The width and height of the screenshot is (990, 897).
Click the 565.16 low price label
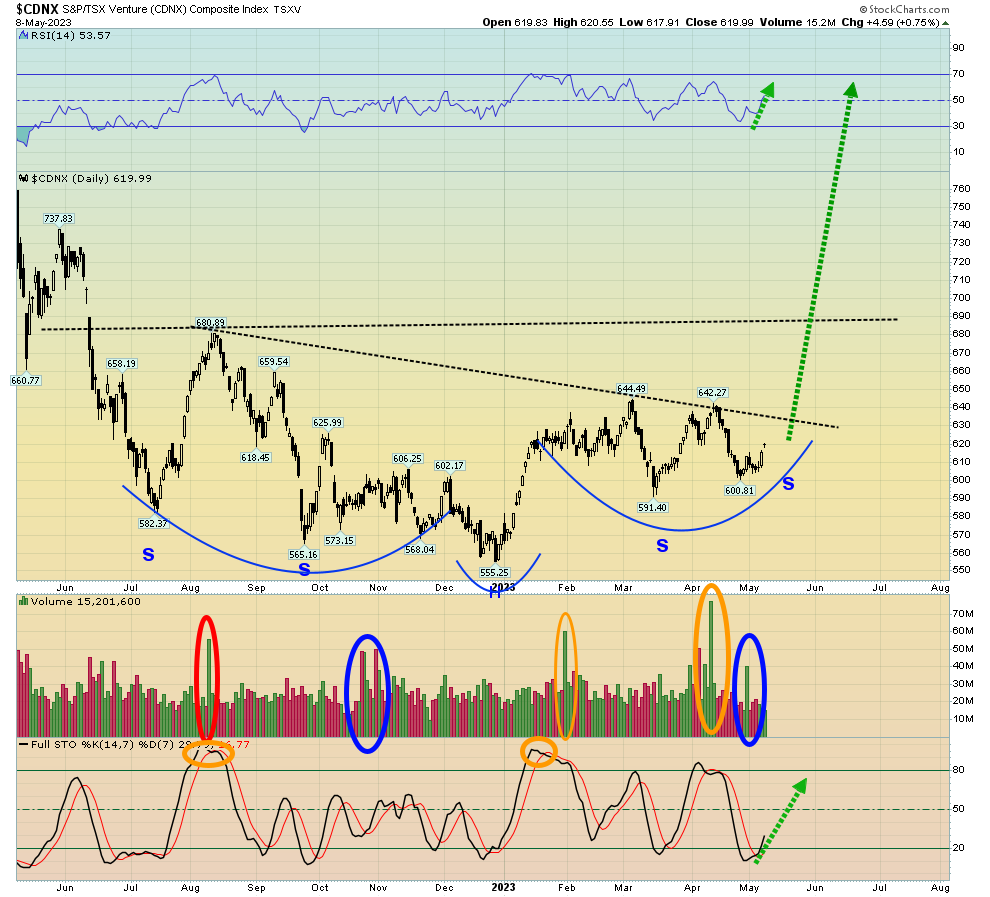tap(304, 555)
